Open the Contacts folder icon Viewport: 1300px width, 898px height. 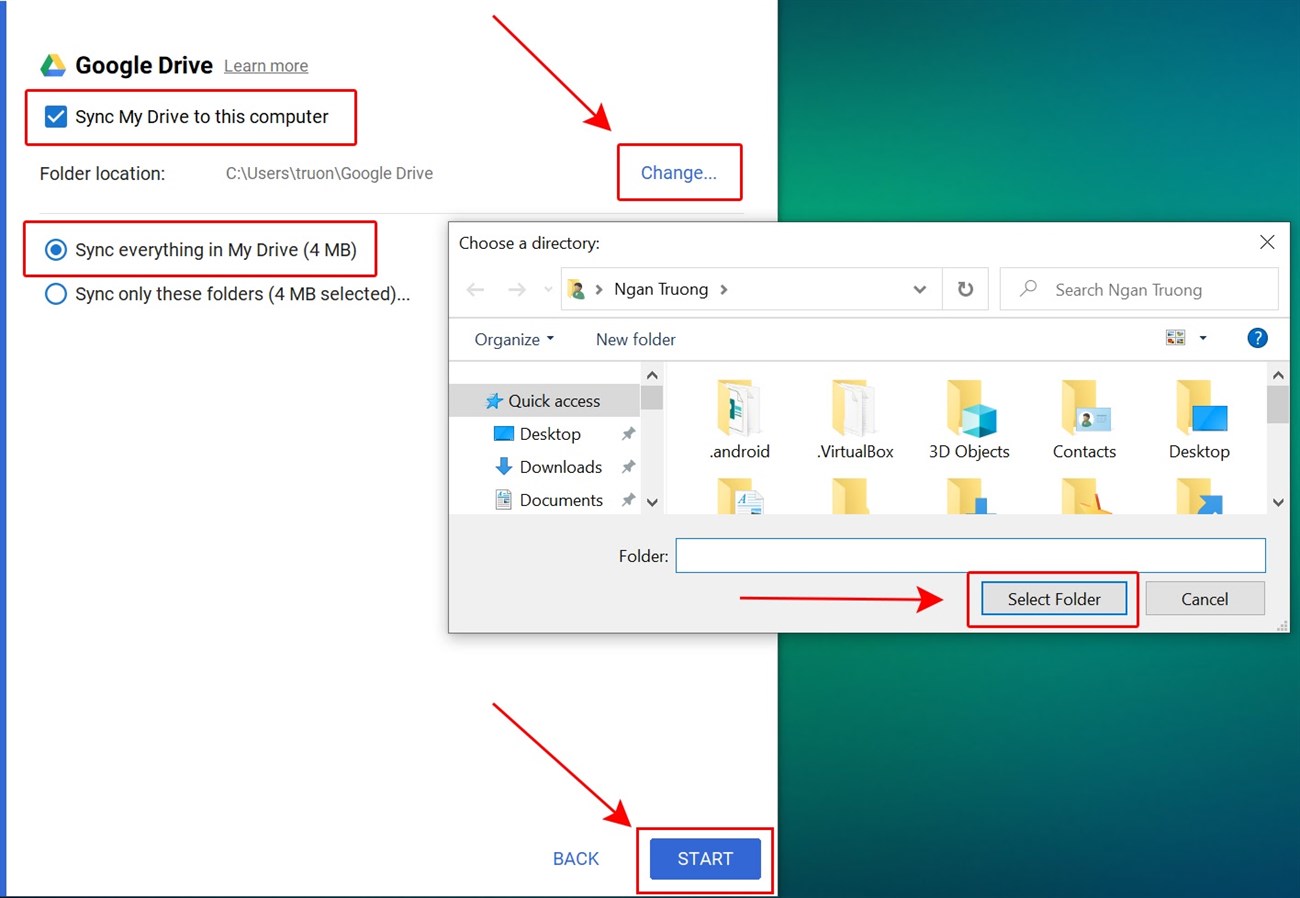pyautogui.click(x=1084, y=408)
